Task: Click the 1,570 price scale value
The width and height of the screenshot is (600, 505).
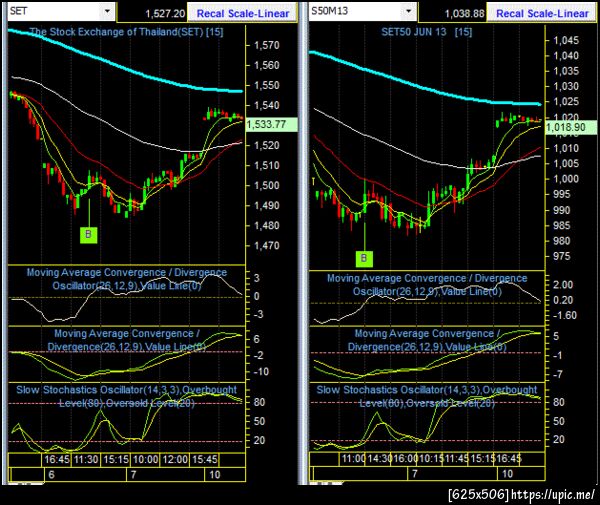Action: tap(267, 46)
